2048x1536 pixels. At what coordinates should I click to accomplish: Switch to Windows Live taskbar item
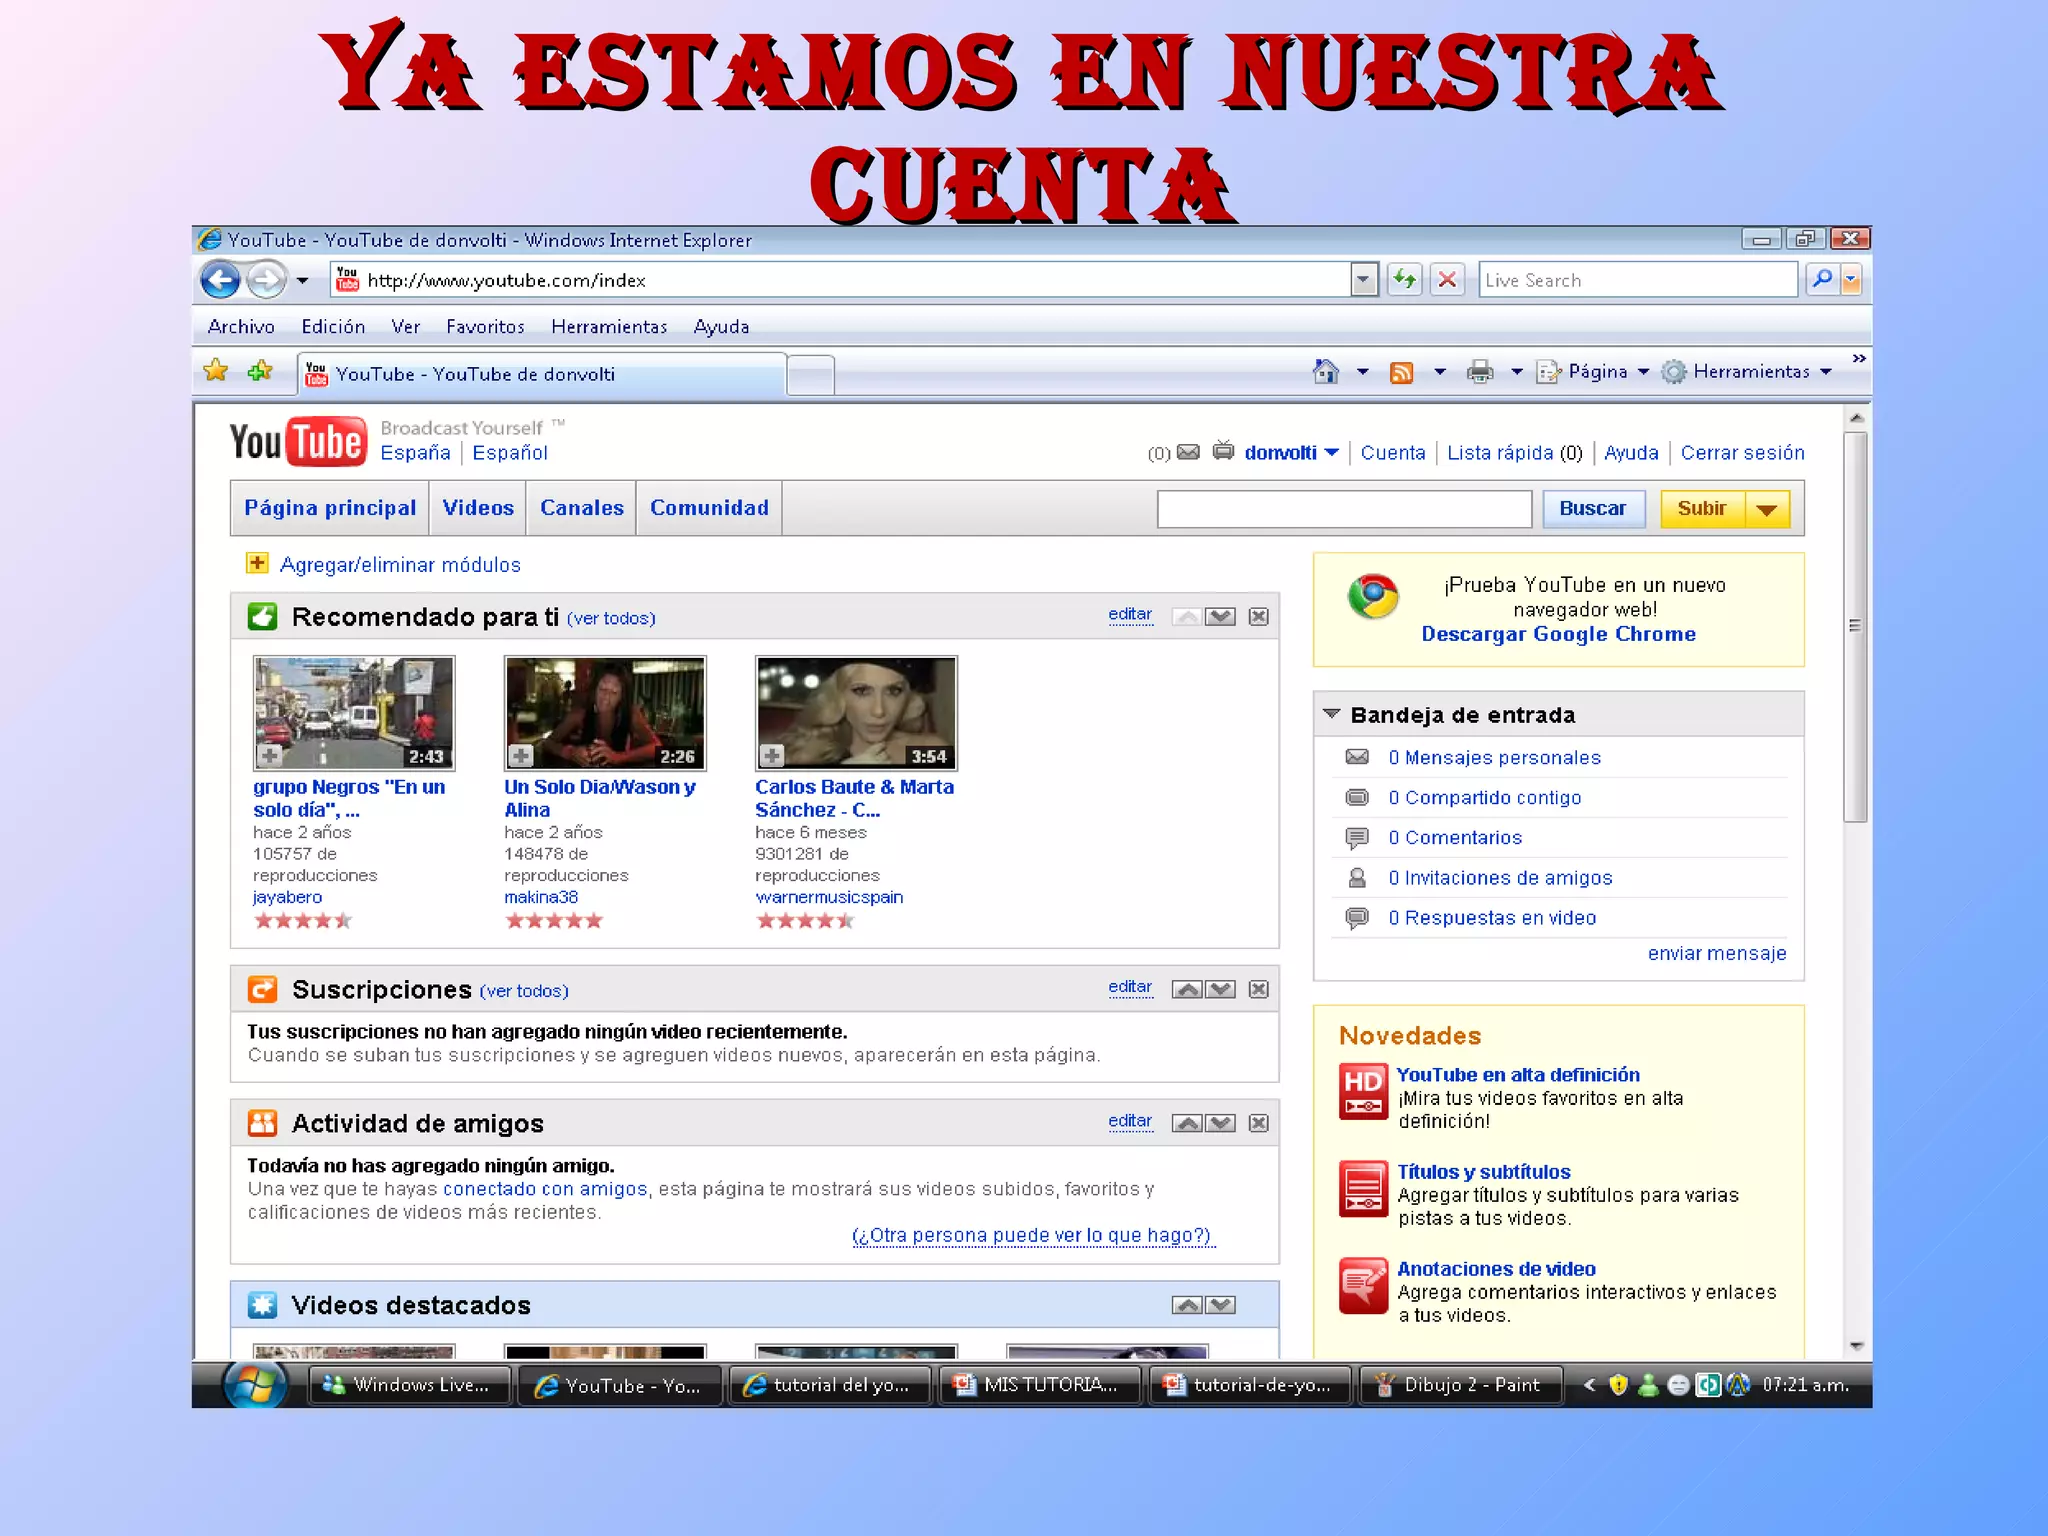(x=410, y=1385)
